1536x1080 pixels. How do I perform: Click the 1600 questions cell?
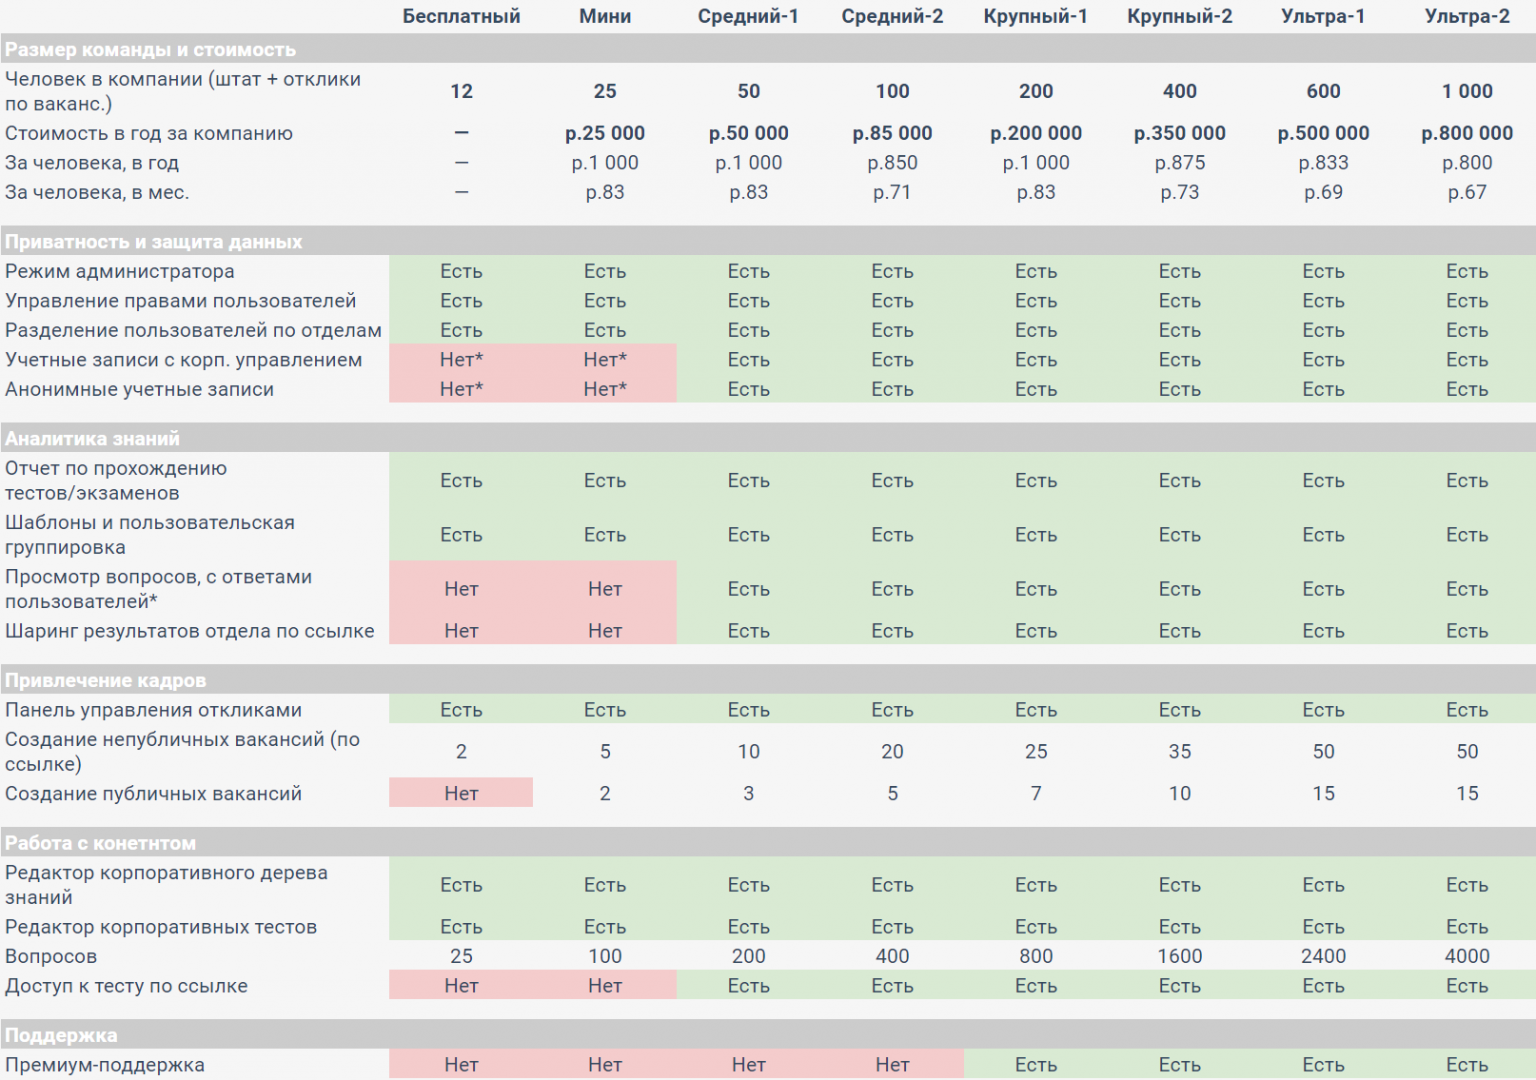[1179, 956]
